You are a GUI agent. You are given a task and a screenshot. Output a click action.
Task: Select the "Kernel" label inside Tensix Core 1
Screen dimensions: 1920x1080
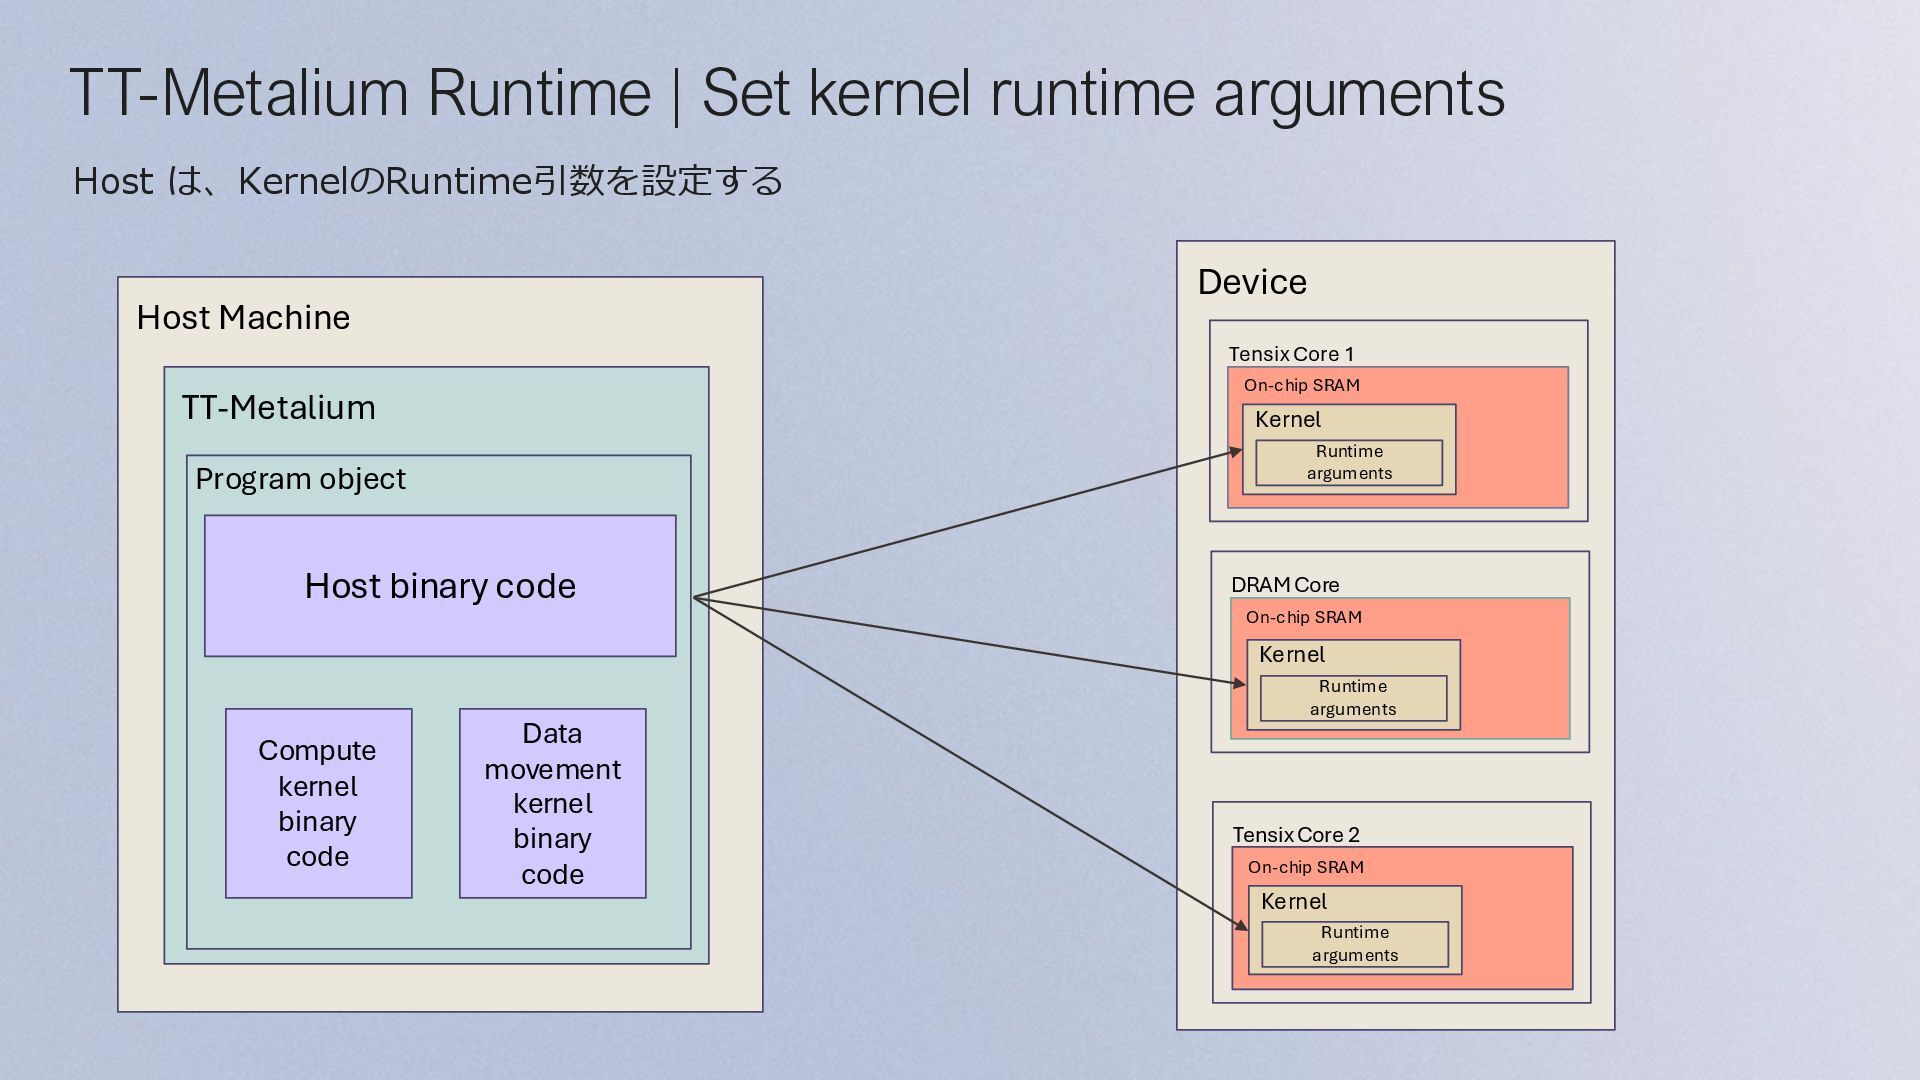[x=1288, y=420]
